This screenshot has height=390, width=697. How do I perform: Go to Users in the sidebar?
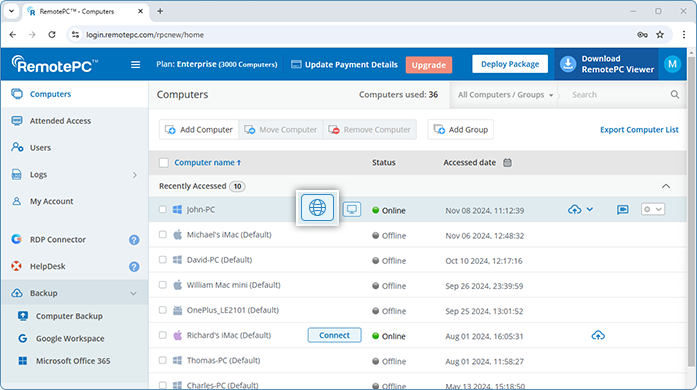coord(40,148)
